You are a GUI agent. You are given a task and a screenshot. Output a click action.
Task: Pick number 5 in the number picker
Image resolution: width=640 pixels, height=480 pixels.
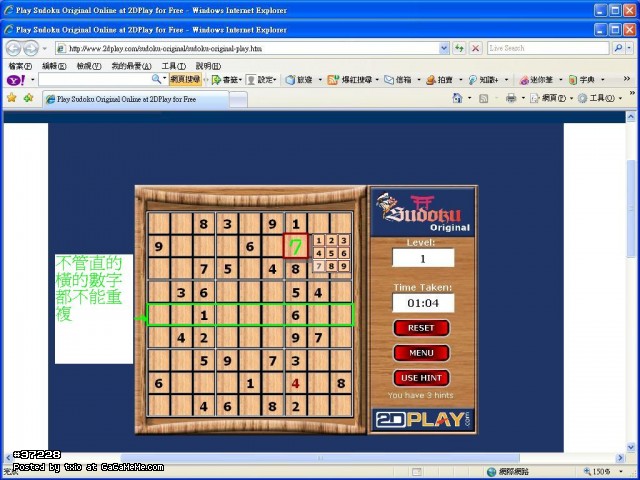(x=331, y=253)
